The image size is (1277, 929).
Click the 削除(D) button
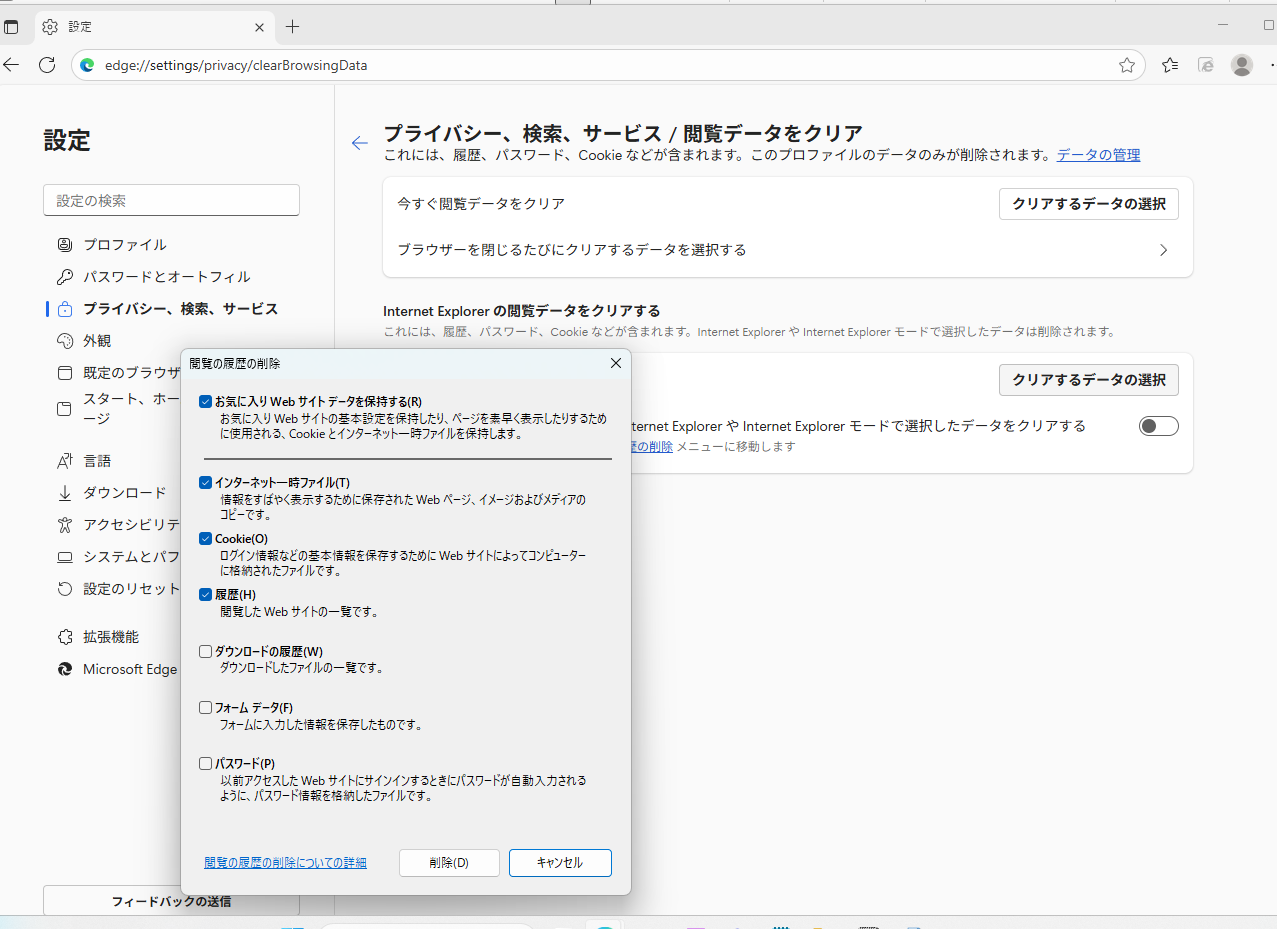pyautogui.click(x=449, y=863)
